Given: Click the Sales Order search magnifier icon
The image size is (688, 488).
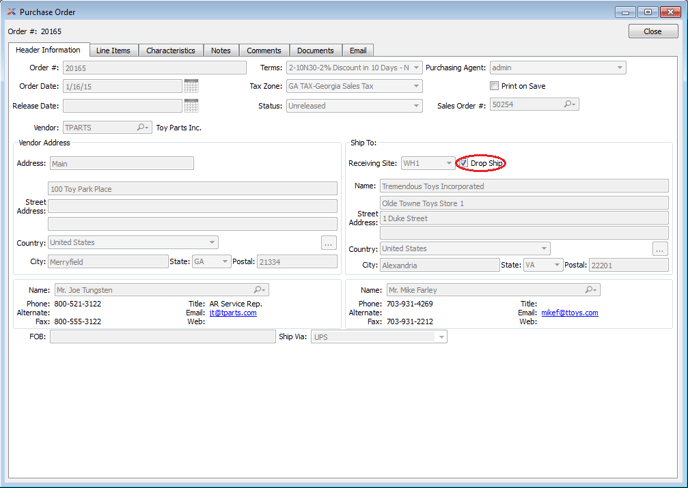Looking at the screenshot, I should tap(569, 105).
